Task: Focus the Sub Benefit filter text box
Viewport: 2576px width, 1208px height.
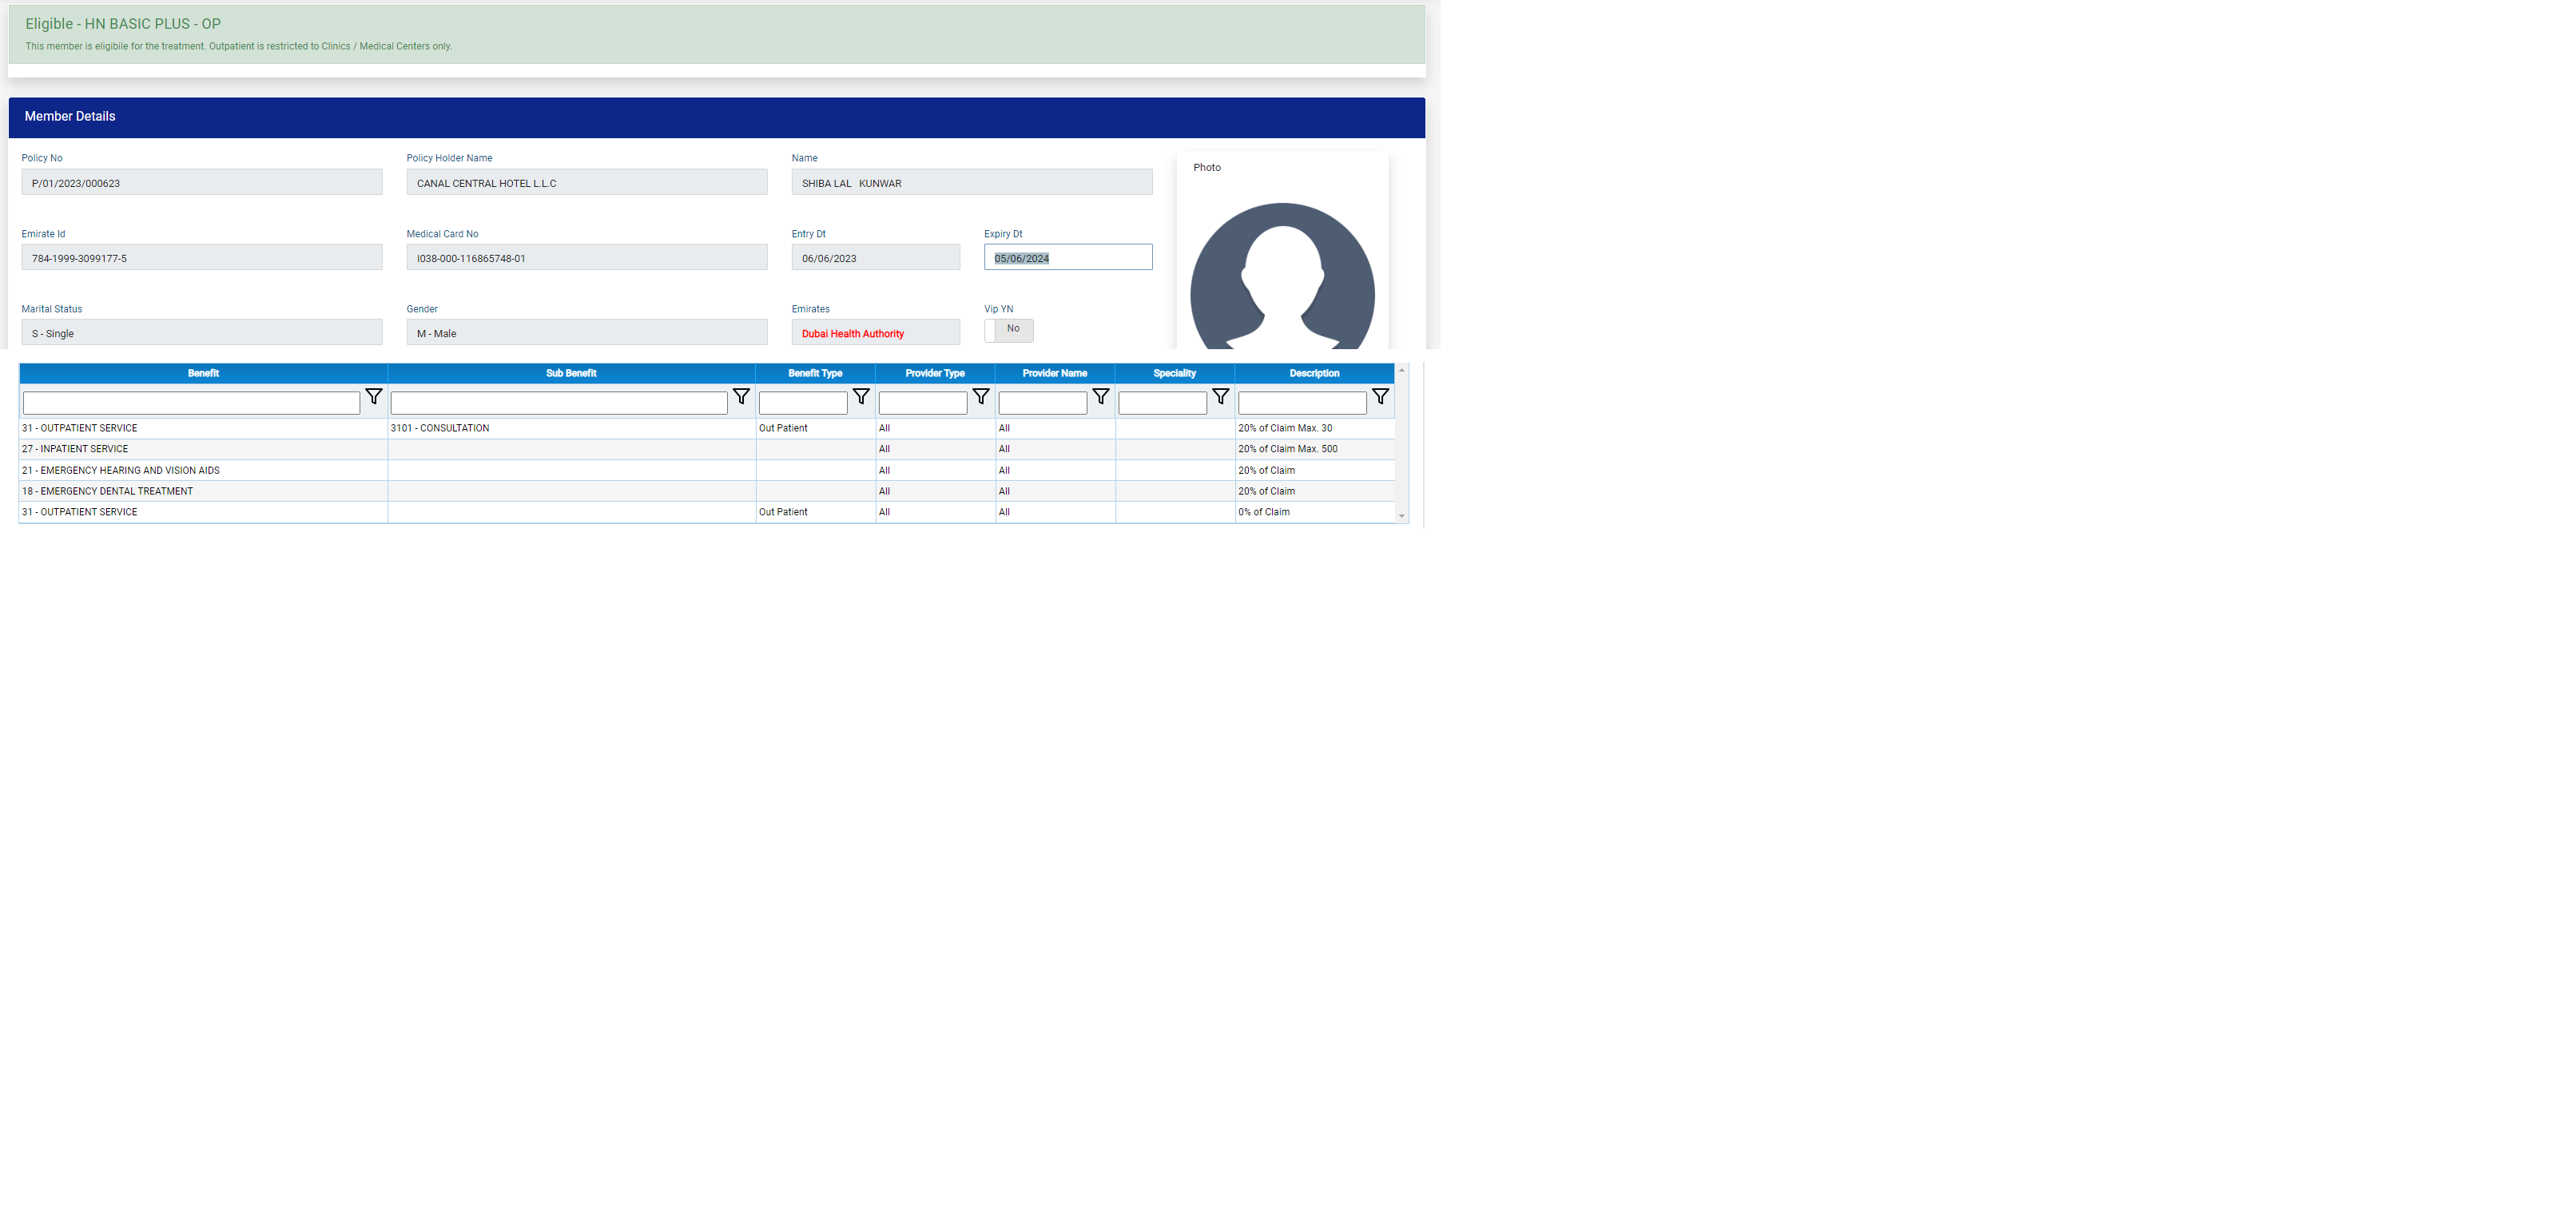Action: [559, 403]
